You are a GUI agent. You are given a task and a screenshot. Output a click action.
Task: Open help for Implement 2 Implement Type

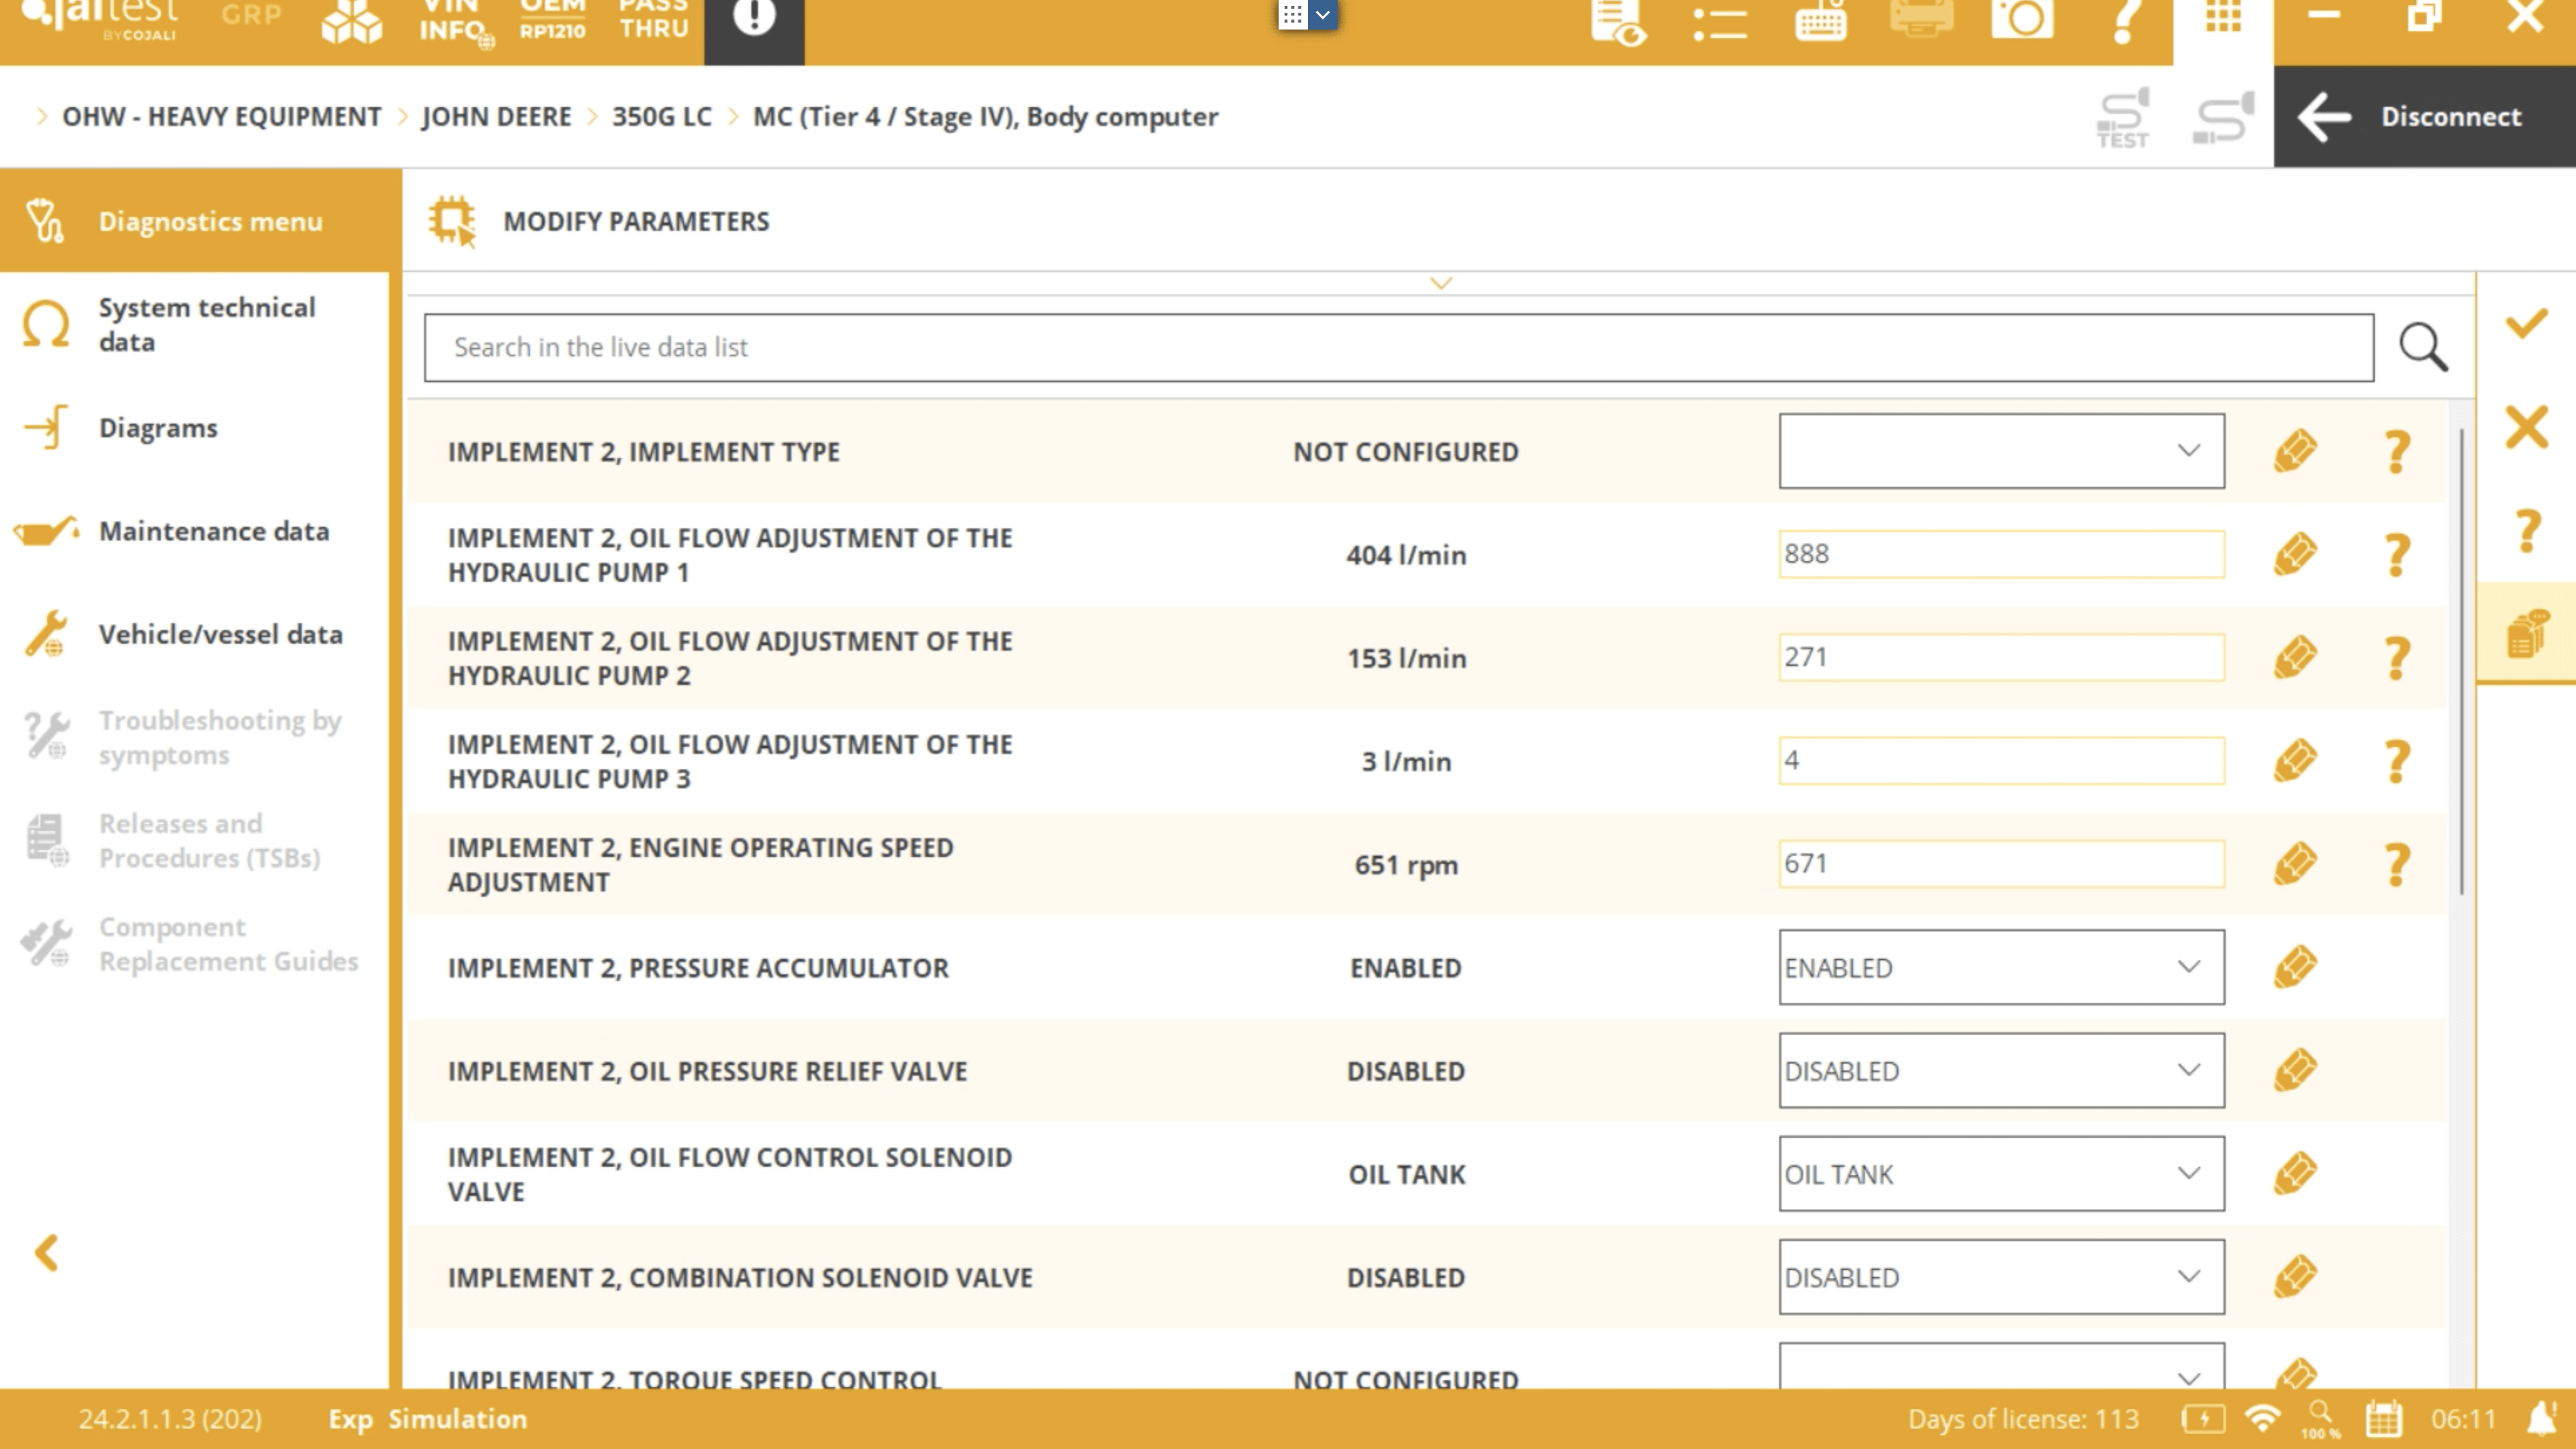pos(2397,452)
